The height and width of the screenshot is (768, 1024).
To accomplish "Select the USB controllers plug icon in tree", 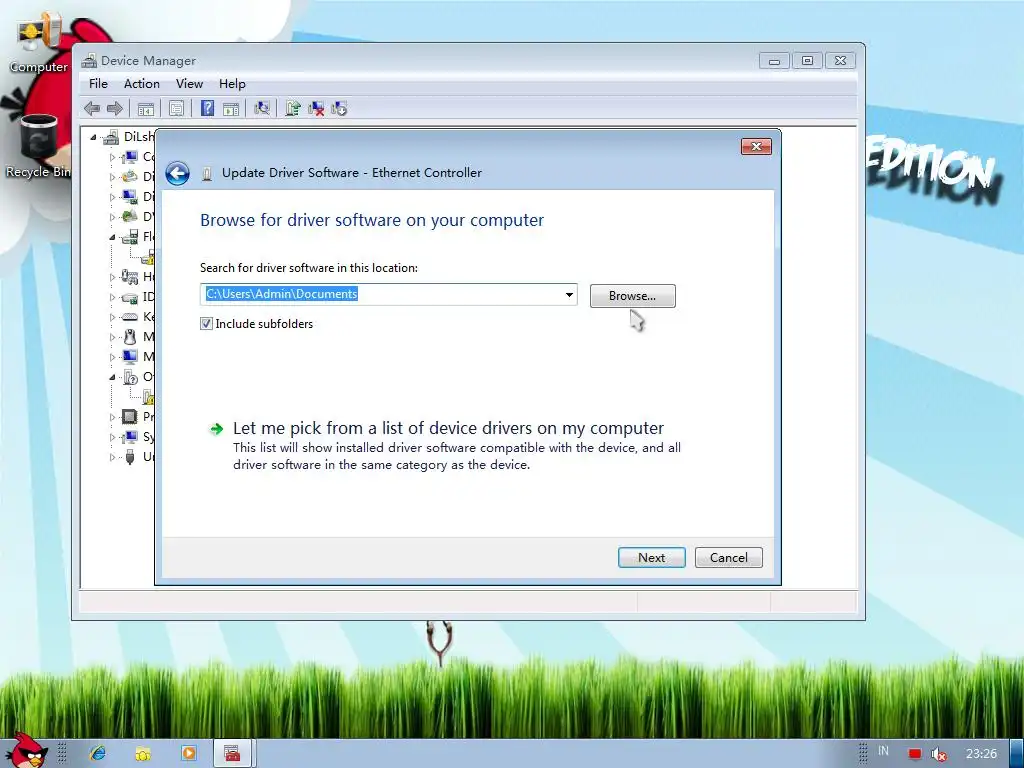I will pos(130,456).
